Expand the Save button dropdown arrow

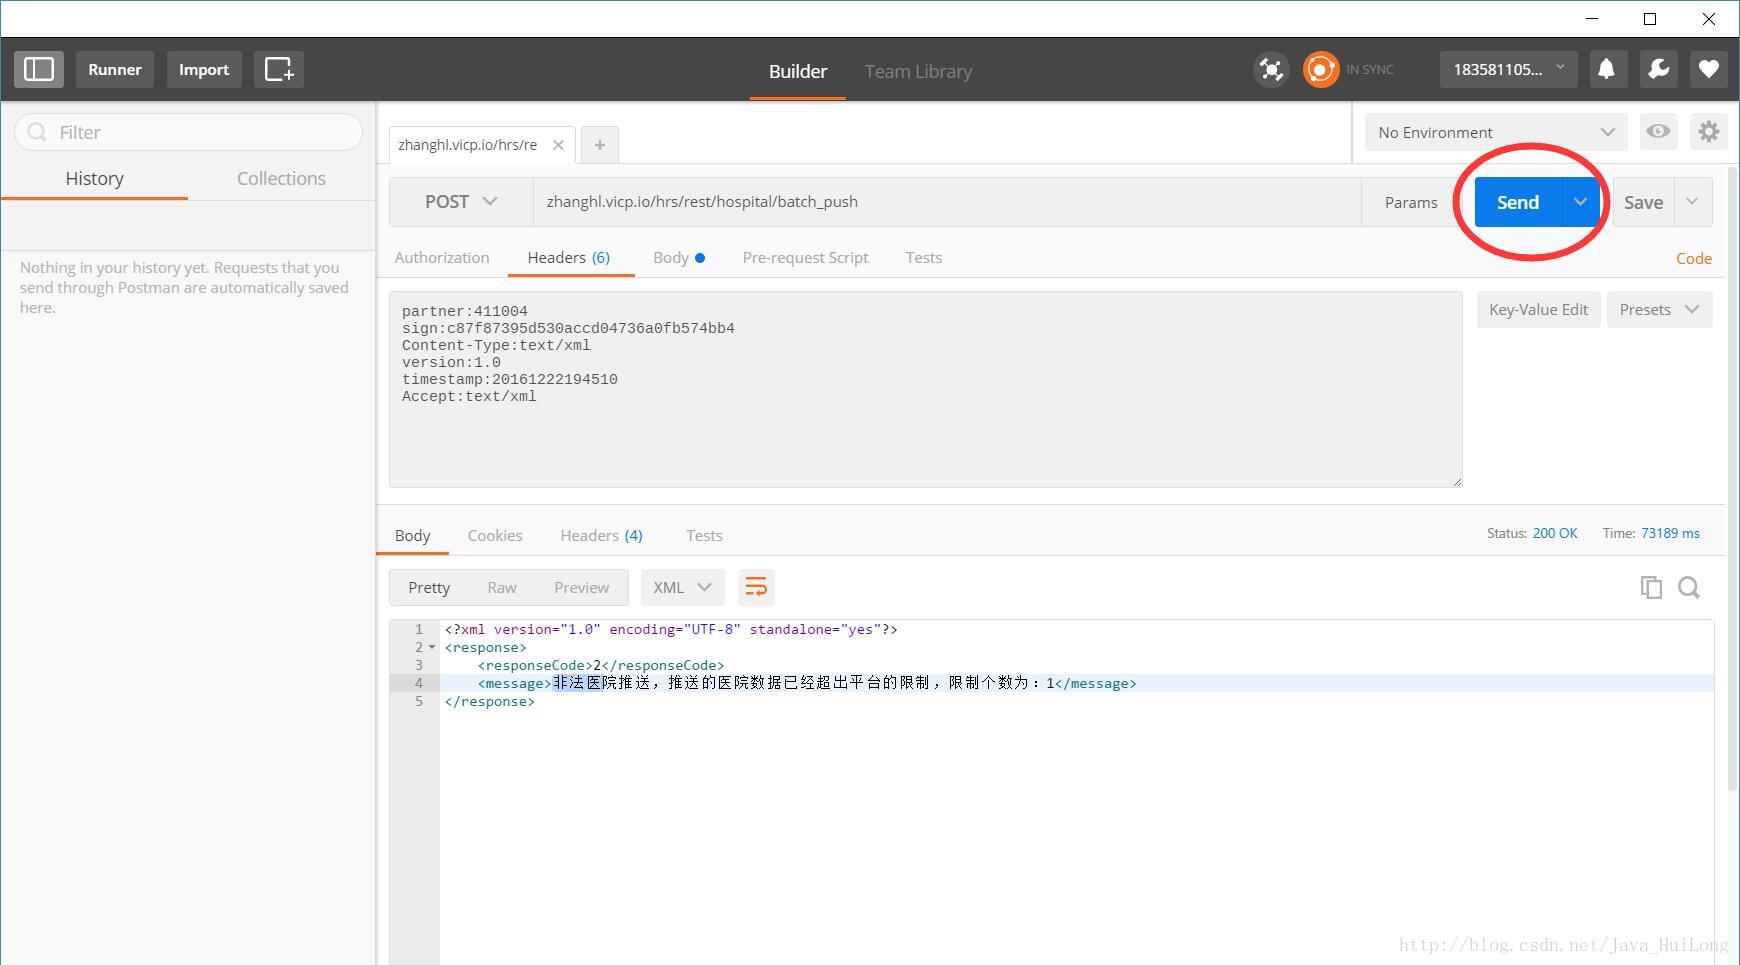(1692, 202)
